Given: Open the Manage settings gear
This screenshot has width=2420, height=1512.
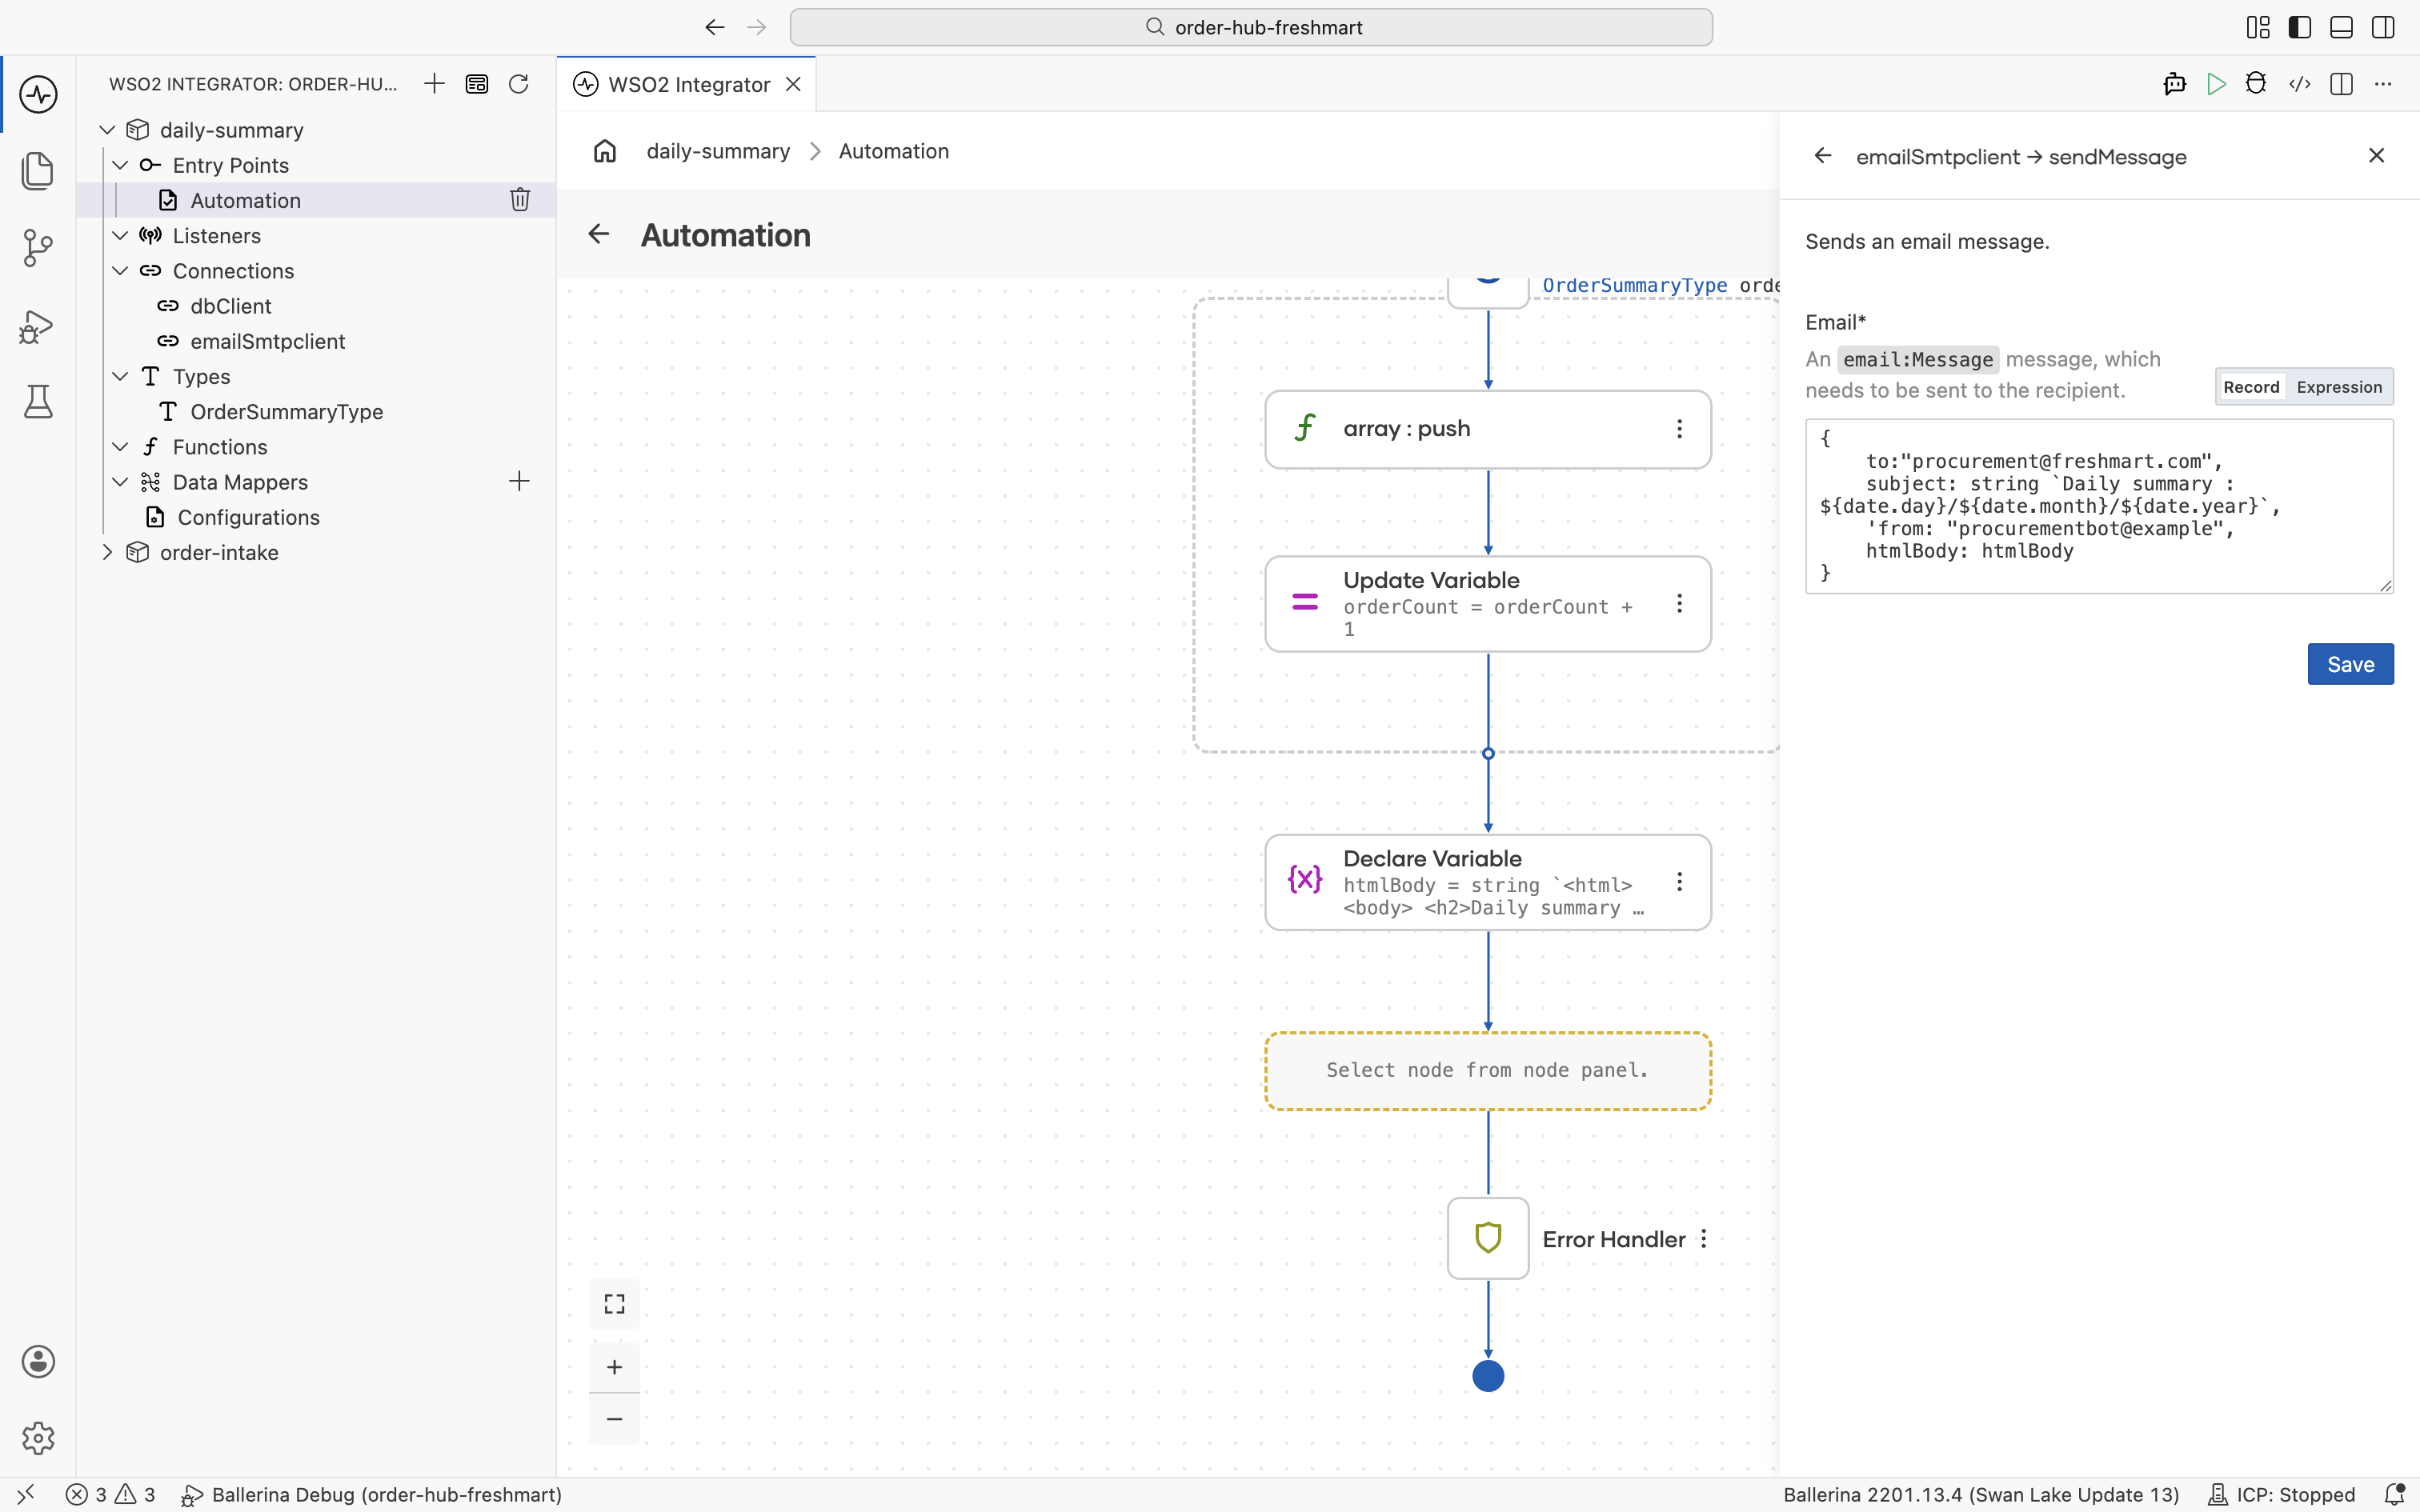Looking at the screenshot, I should pyautogui.click(x=38, y=1438).
